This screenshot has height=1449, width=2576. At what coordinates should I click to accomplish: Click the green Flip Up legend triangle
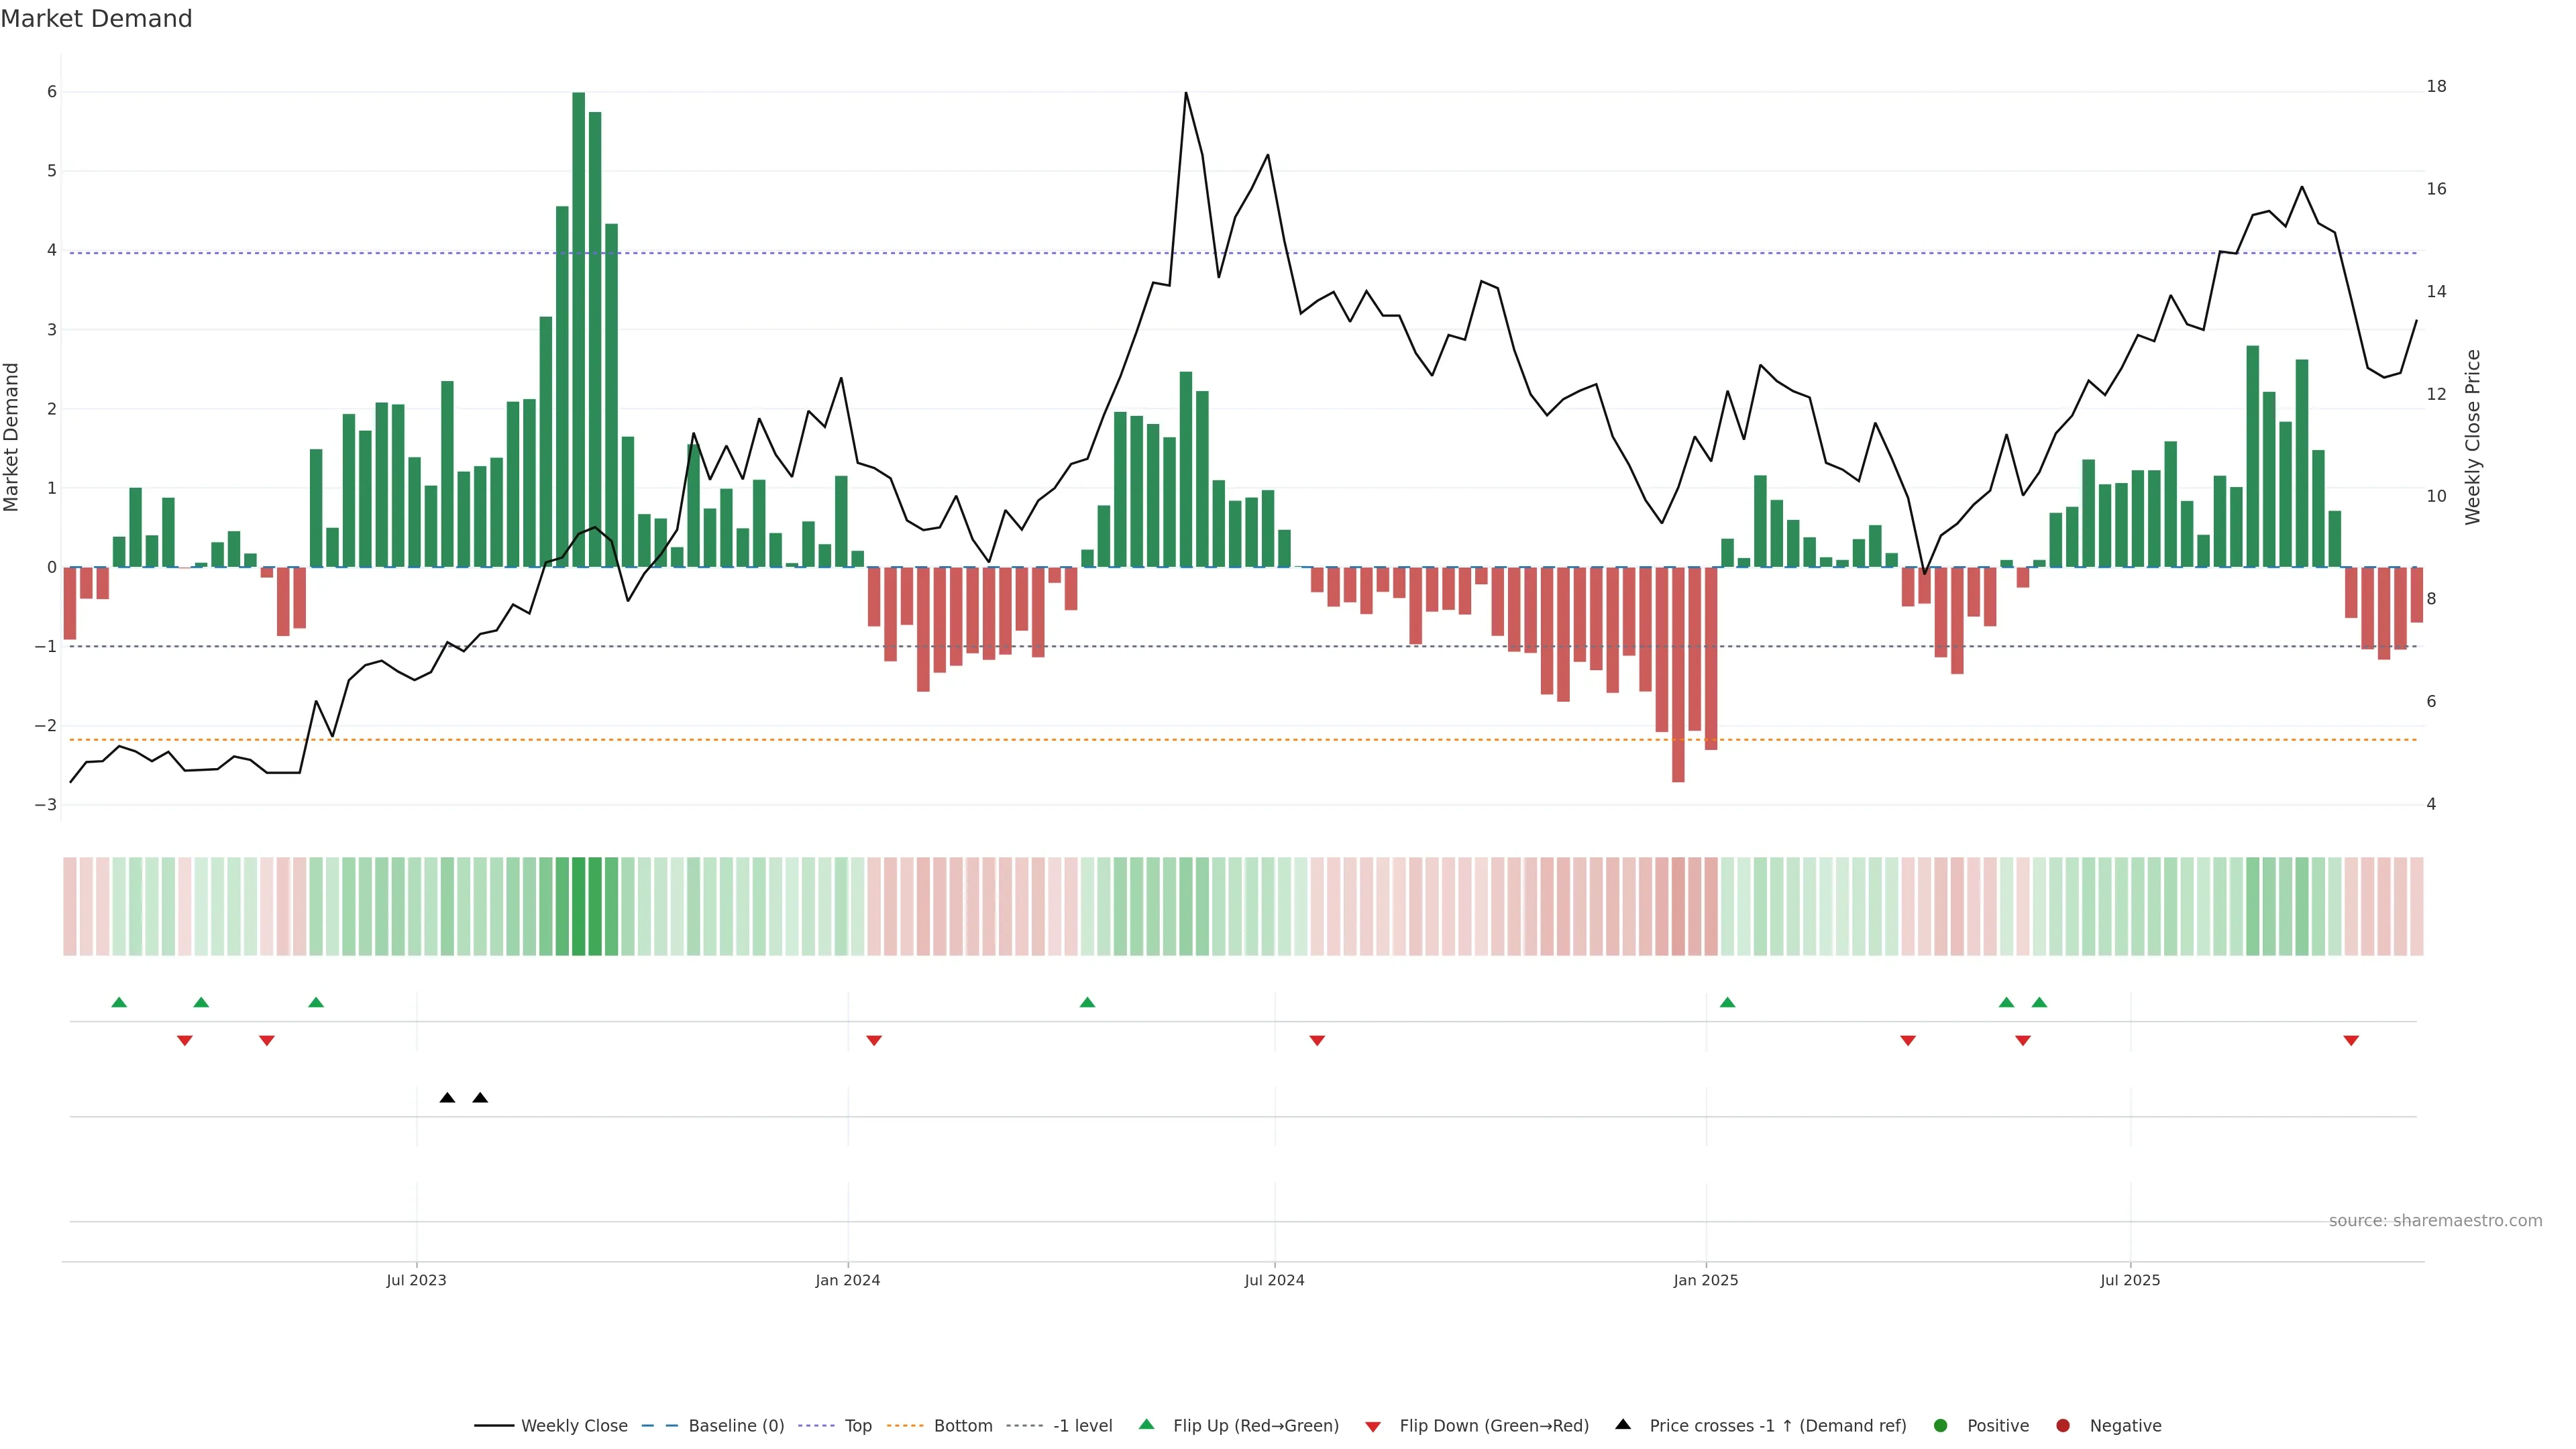click(x=1146, y=1424)
